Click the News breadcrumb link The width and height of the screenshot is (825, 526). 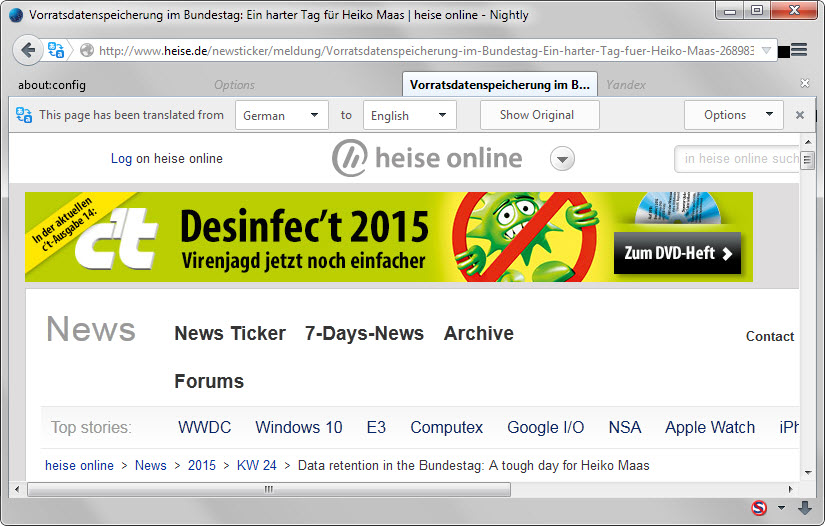point(150,466)
